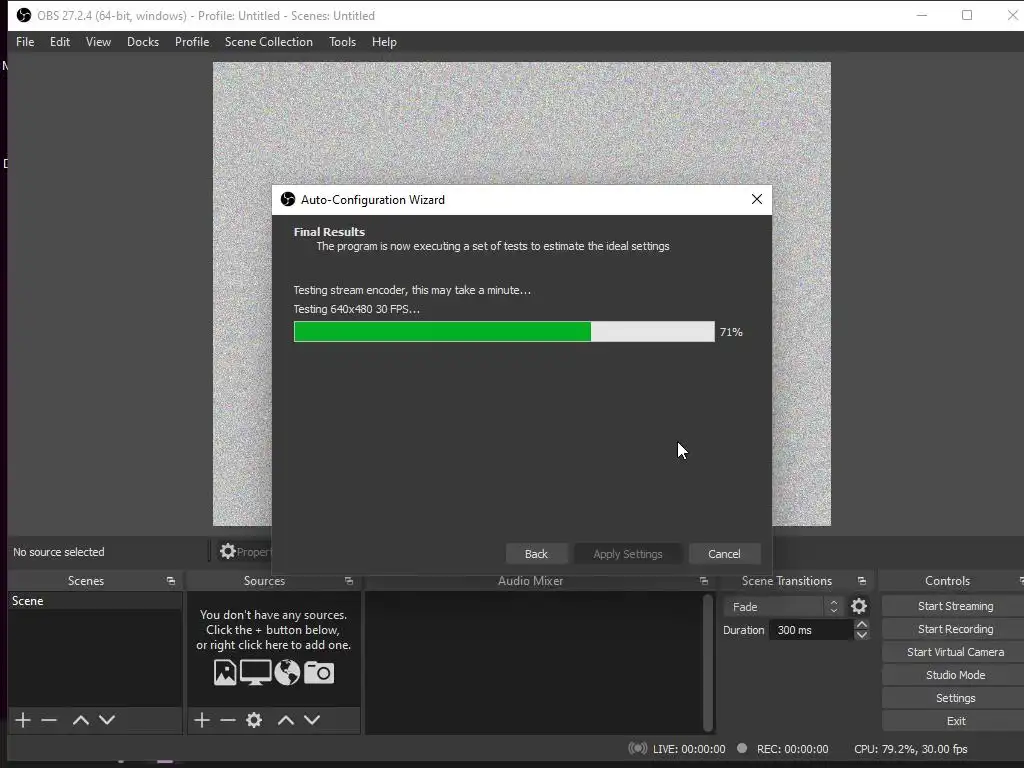
Task: Move source down arrow
Action: [312, 720]
